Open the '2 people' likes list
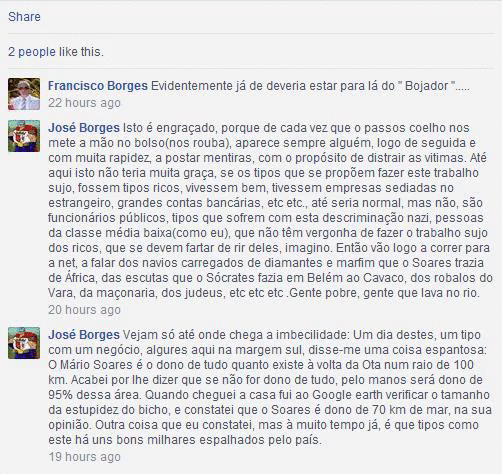This screenshot has height=474, width=502. click(x=32, y=52)
